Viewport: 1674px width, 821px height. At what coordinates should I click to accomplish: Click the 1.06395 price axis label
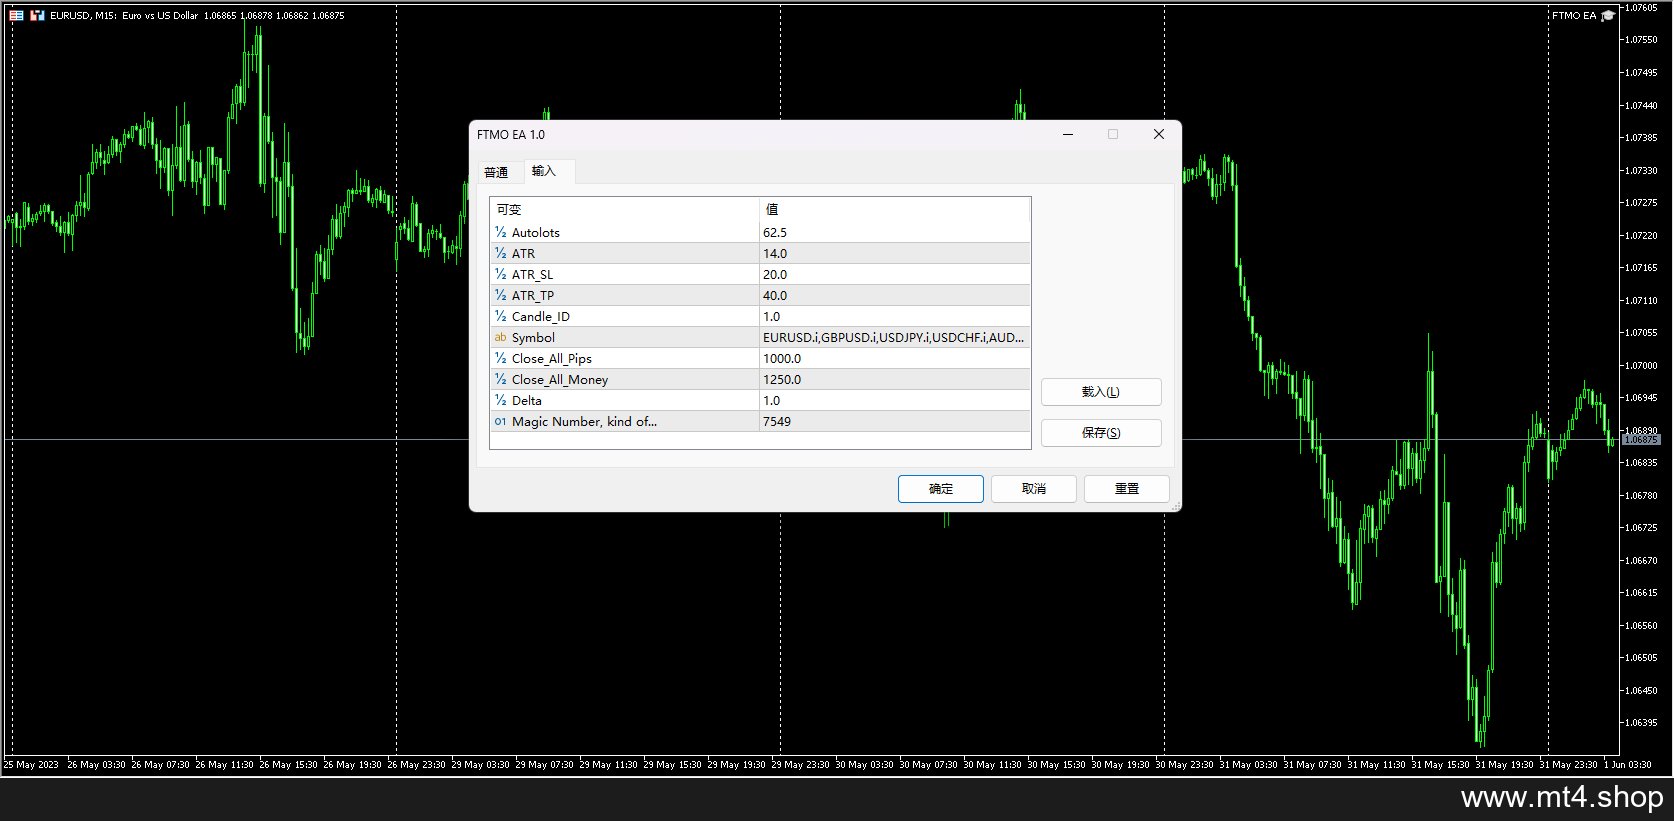pos(1641,722)
